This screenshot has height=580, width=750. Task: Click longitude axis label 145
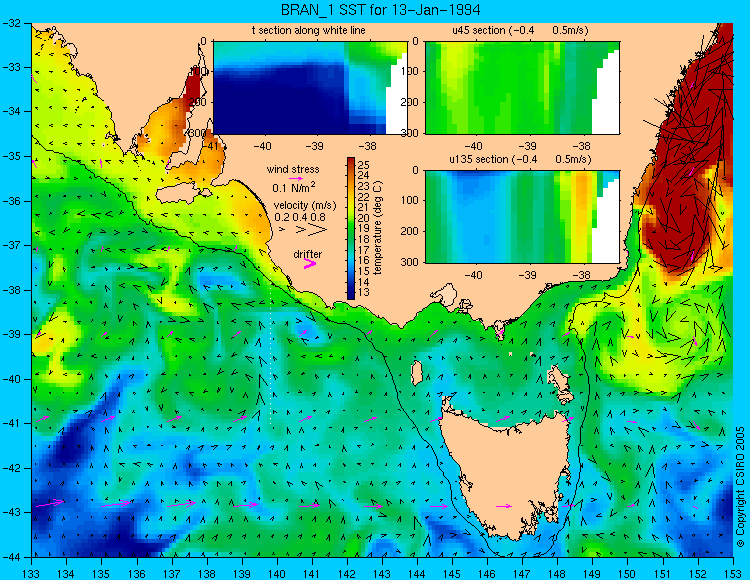452,574
